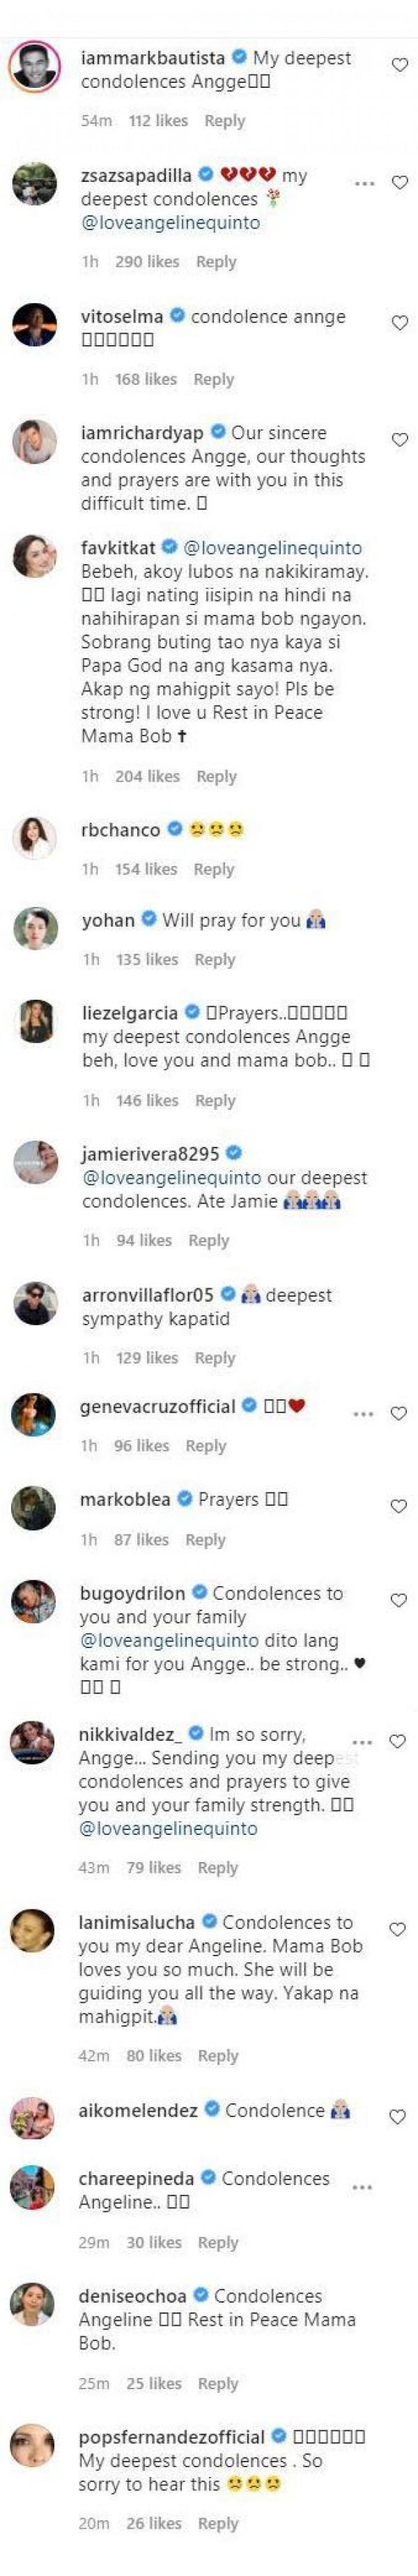Open three-dot menu on genevacruzofficial's comment
Screen dimensions: 418x2576
click(364, 1414)
